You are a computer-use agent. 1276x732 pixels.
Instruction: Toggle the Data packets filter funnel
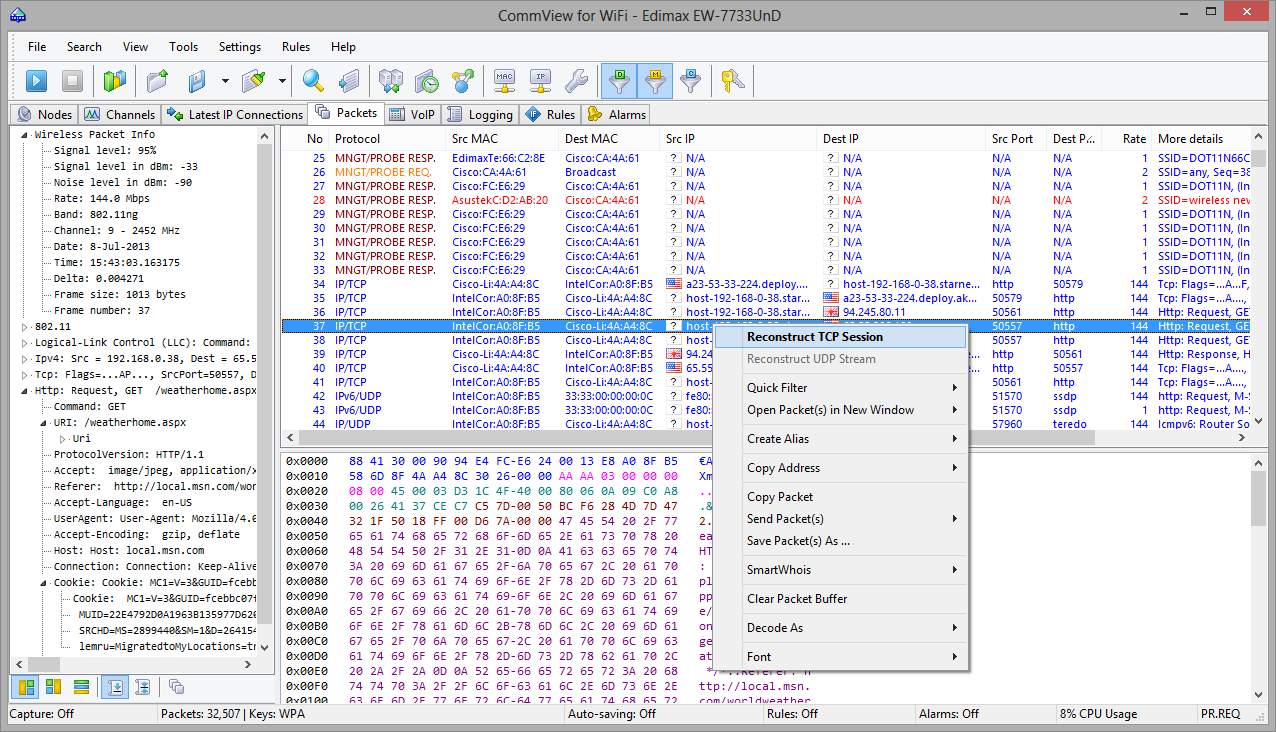619,81
